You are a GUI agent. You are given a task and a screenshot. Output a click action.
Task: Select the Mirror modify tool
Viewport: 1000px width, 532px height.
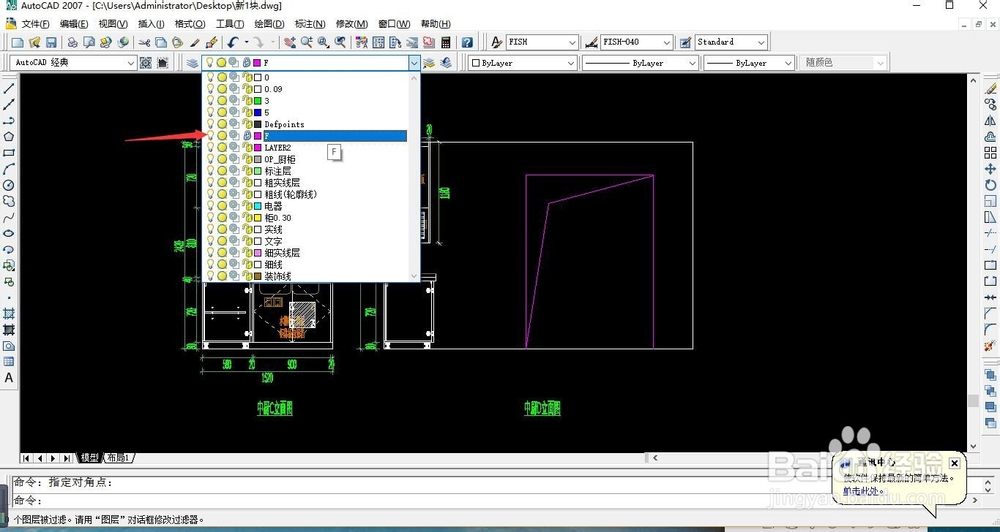[x=990, y=121]
